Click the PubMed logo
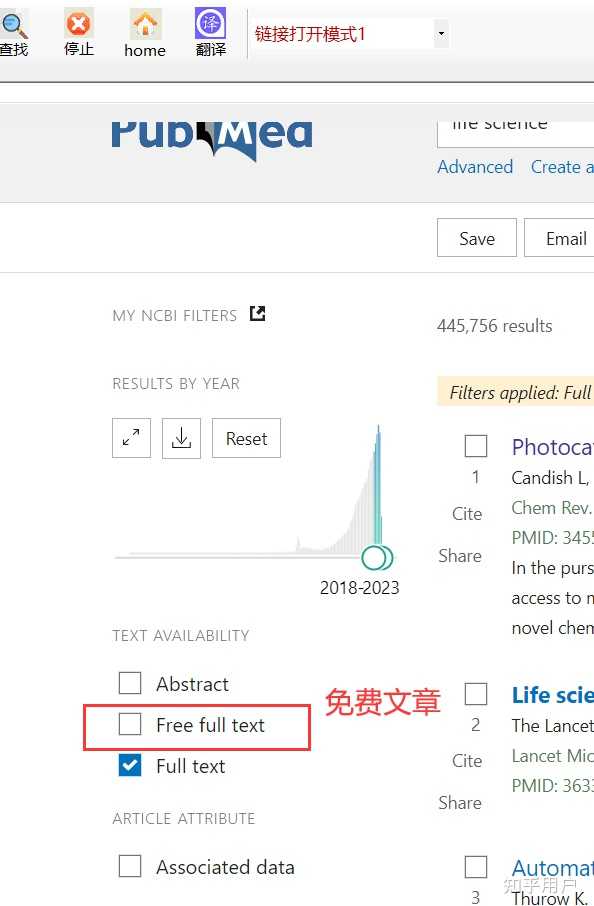The width and height of the screenshot is (594, 906). click(211, 133)
